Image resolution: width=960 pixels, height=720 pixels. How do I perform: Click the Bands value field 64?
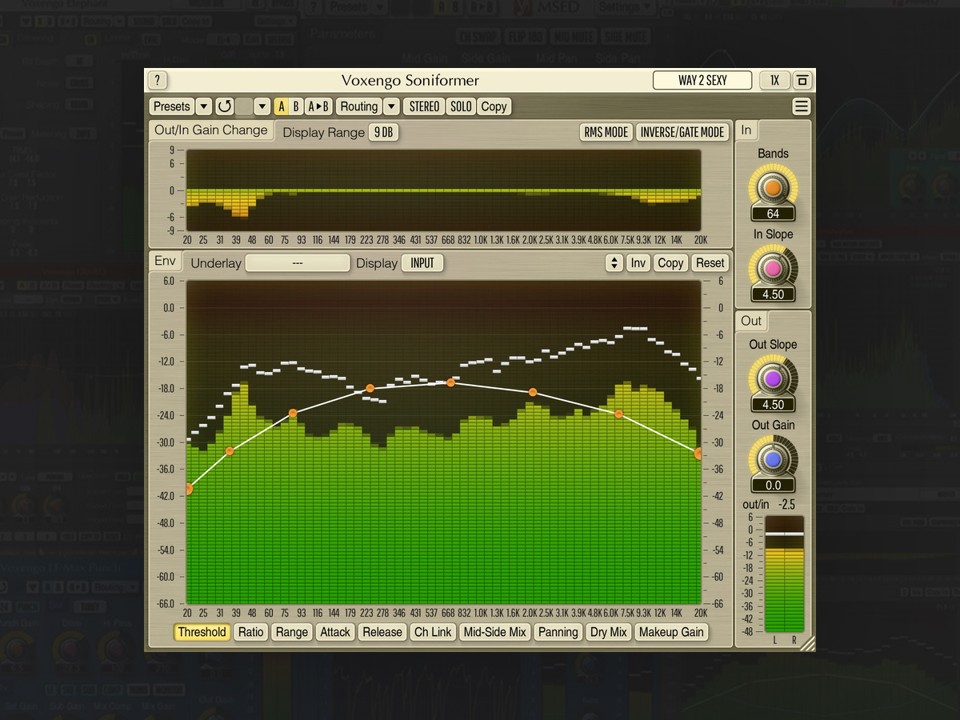pyautogui.click(x=773, y=214)
